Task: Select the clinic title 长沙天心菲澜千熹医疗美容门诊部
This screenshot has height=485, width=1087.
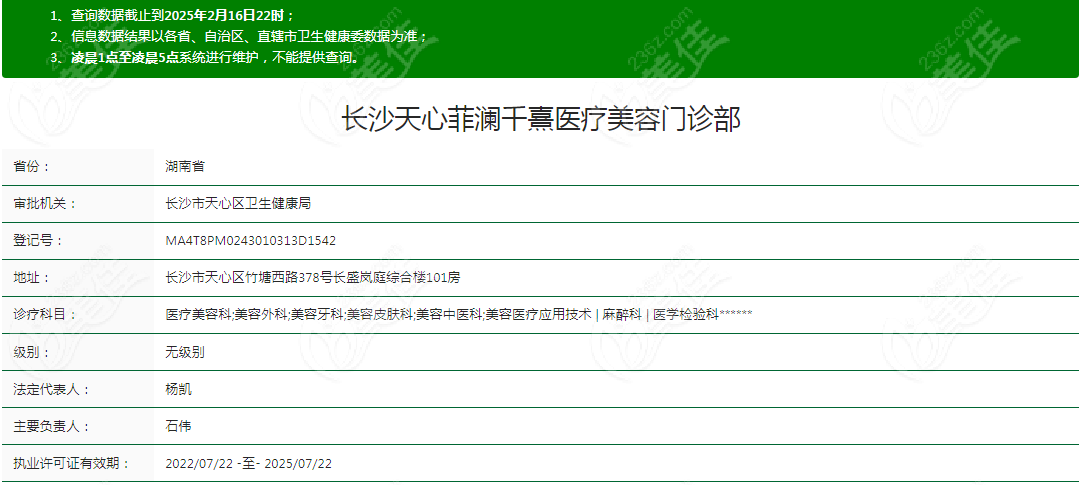Action: click(x=541, y=120)
